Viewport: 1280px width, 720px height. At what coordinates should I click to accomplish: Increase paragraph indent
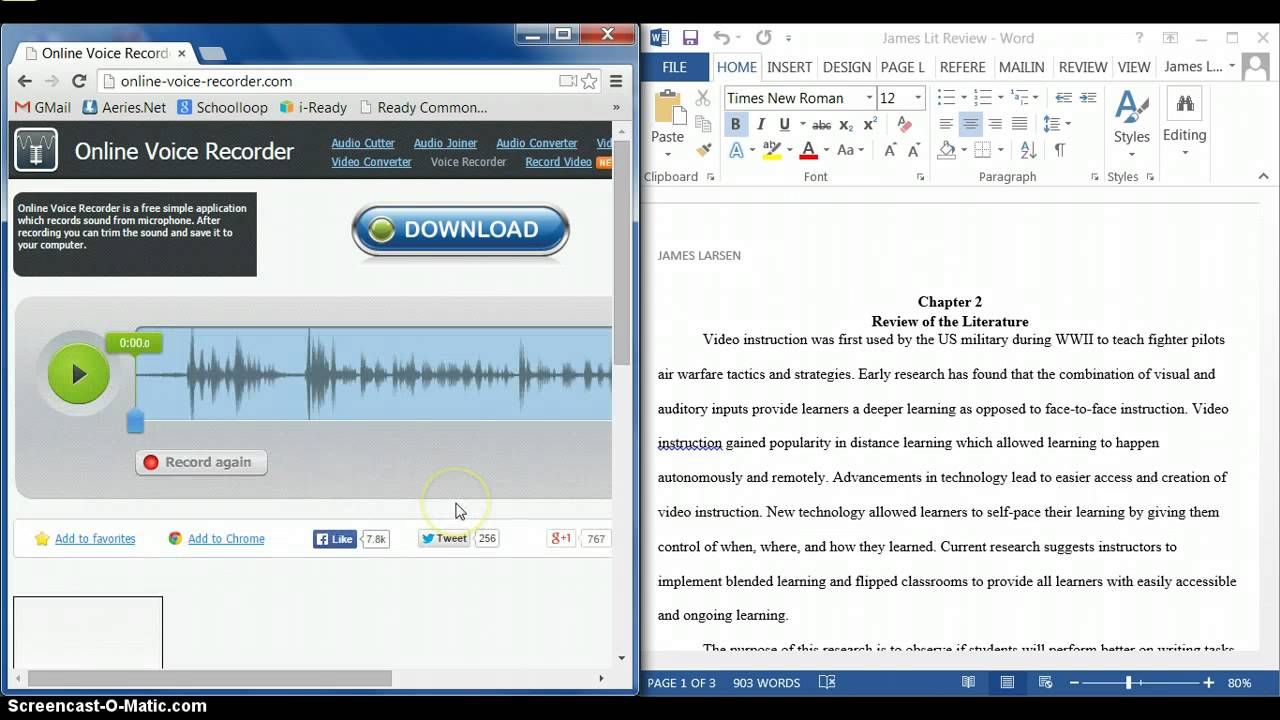[x=1089, y=97]
